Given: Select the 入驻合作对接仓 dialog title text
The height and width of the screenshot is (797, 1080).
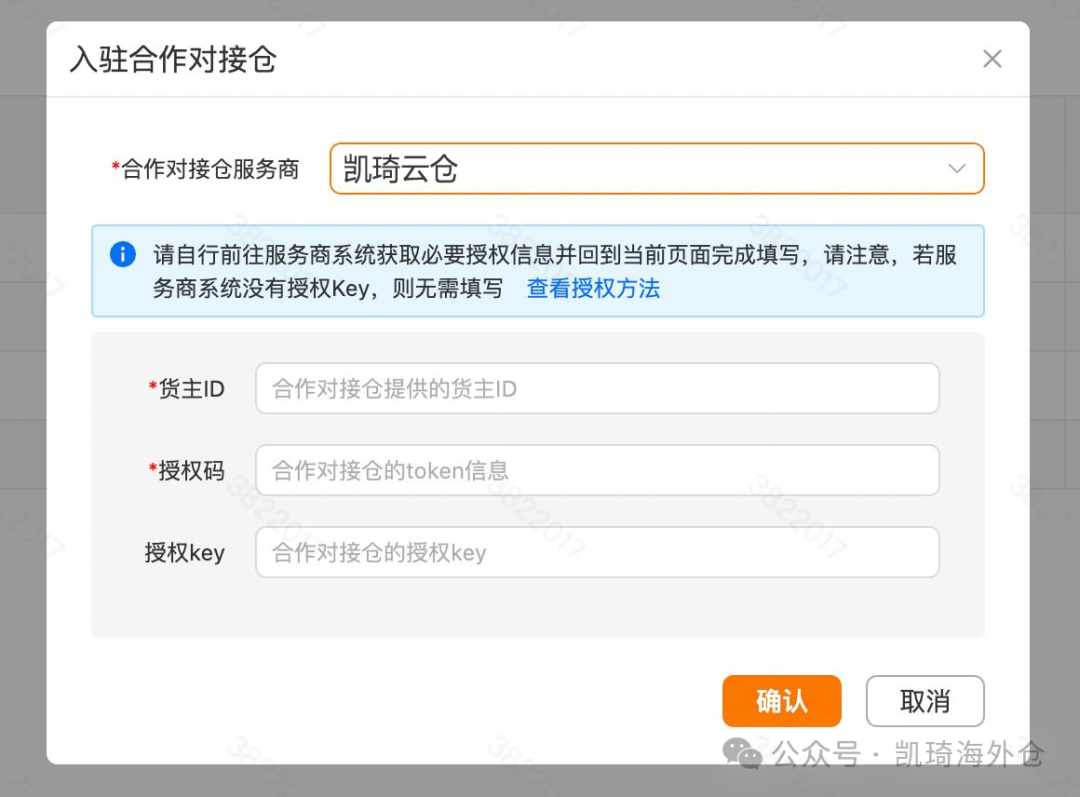Looking at the screenshot, I should pos(173,59).
